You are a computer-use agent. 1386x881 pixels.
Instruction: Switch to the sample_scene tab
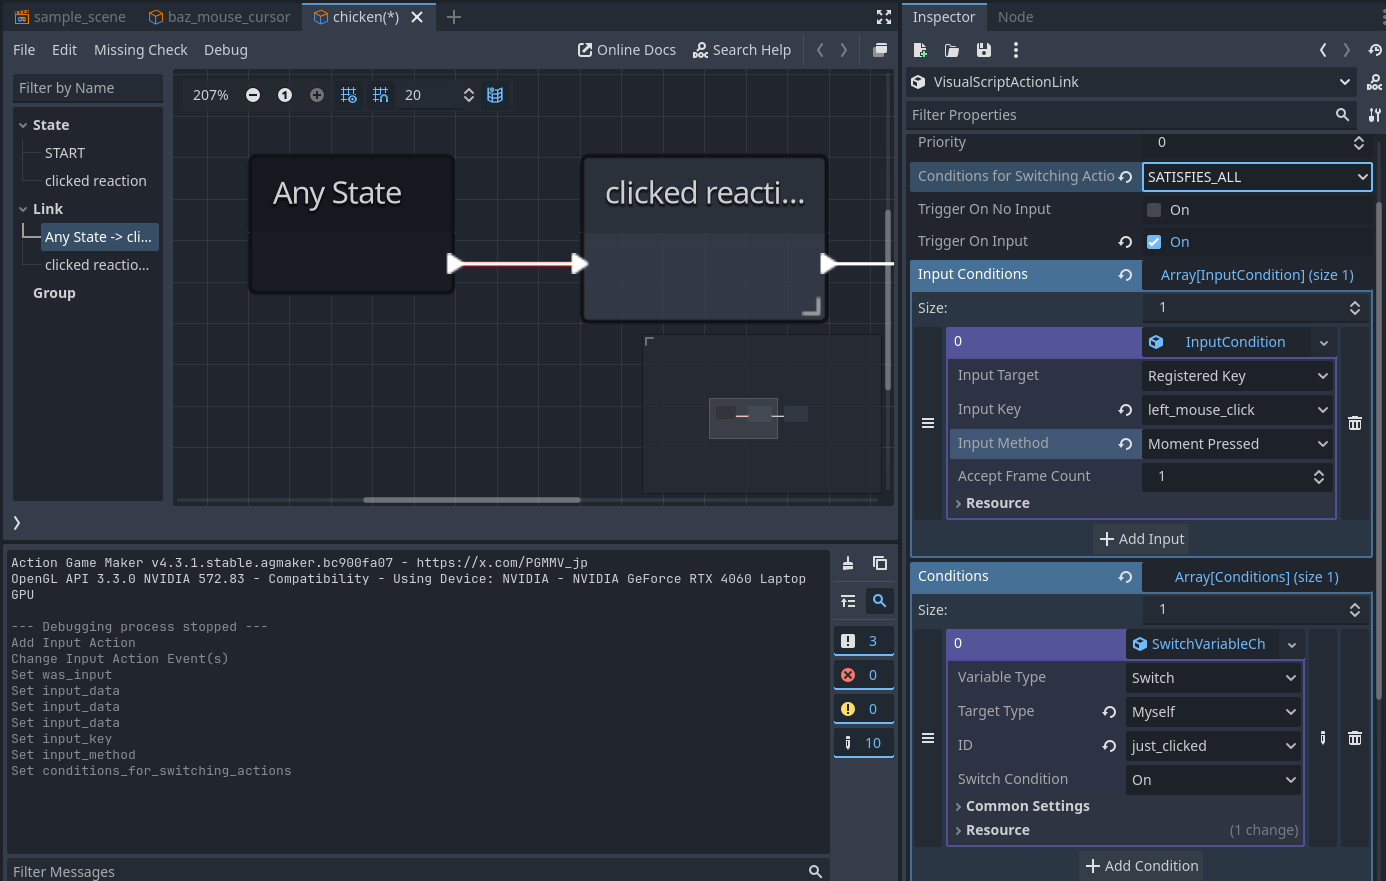[x=70, y=17]
